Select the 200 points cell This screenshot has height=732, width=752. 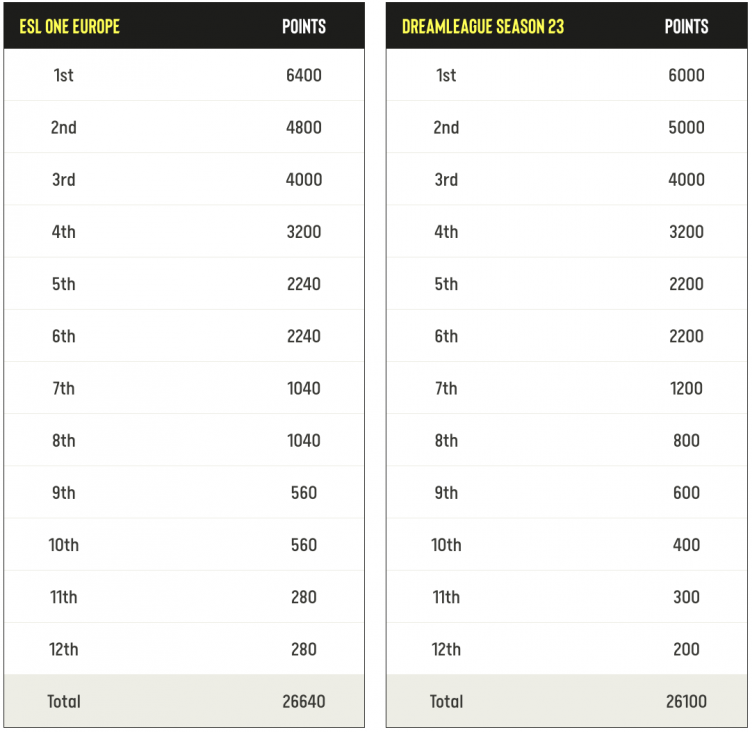coord(686,649)
